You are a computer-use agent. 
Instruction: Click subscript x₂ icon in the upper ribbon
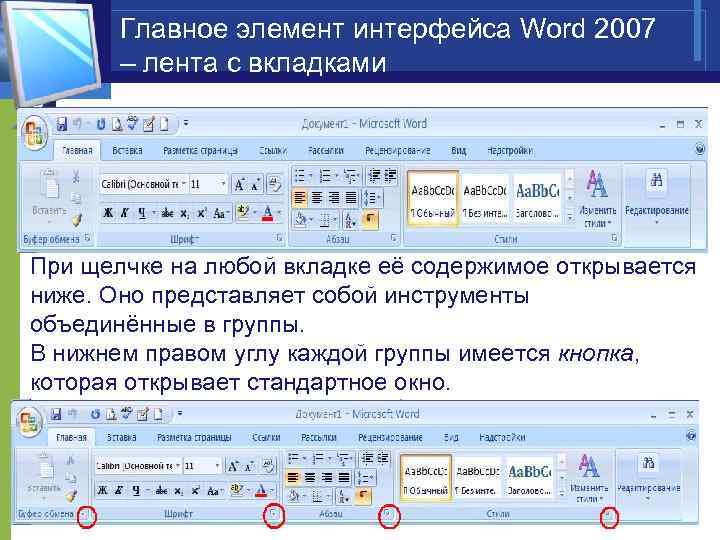(185, 214)
